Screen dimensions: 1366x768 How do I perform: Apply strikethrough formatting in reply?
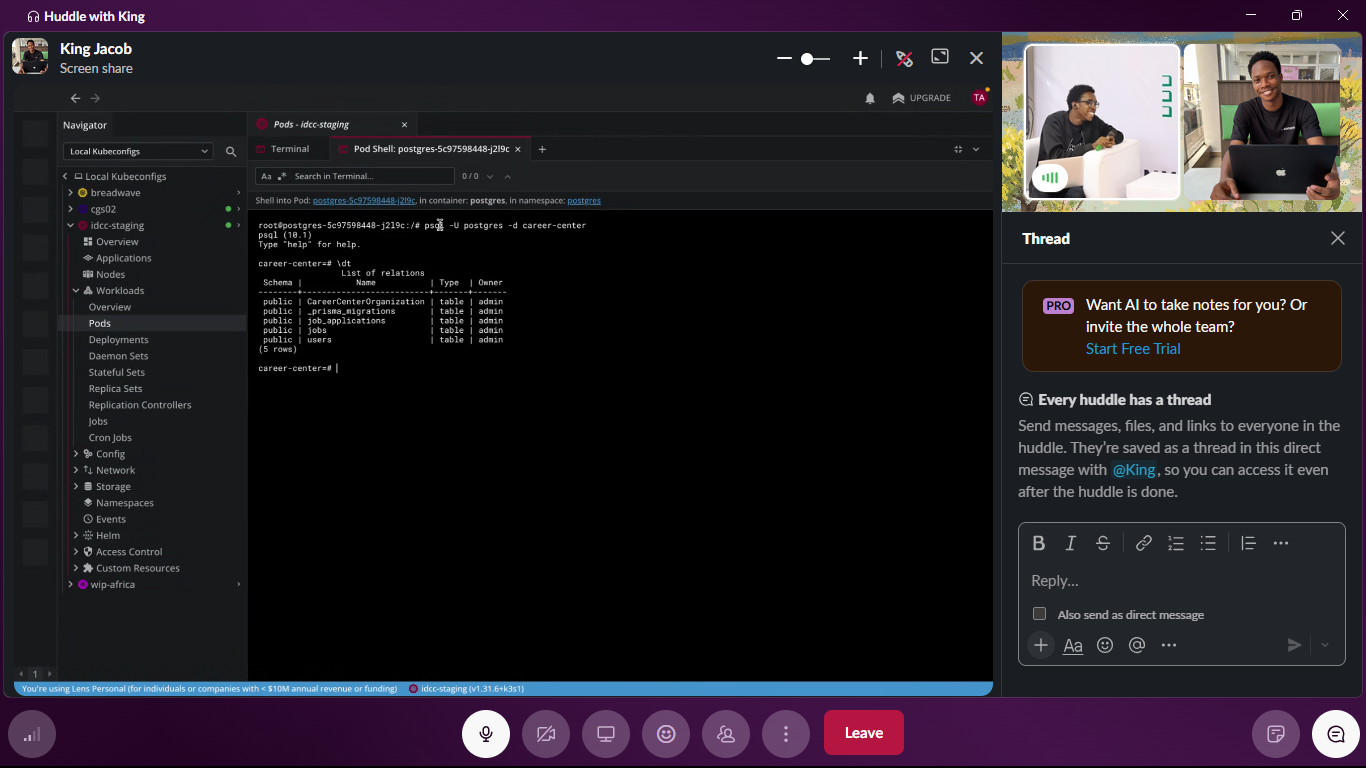click(1103, 543)
